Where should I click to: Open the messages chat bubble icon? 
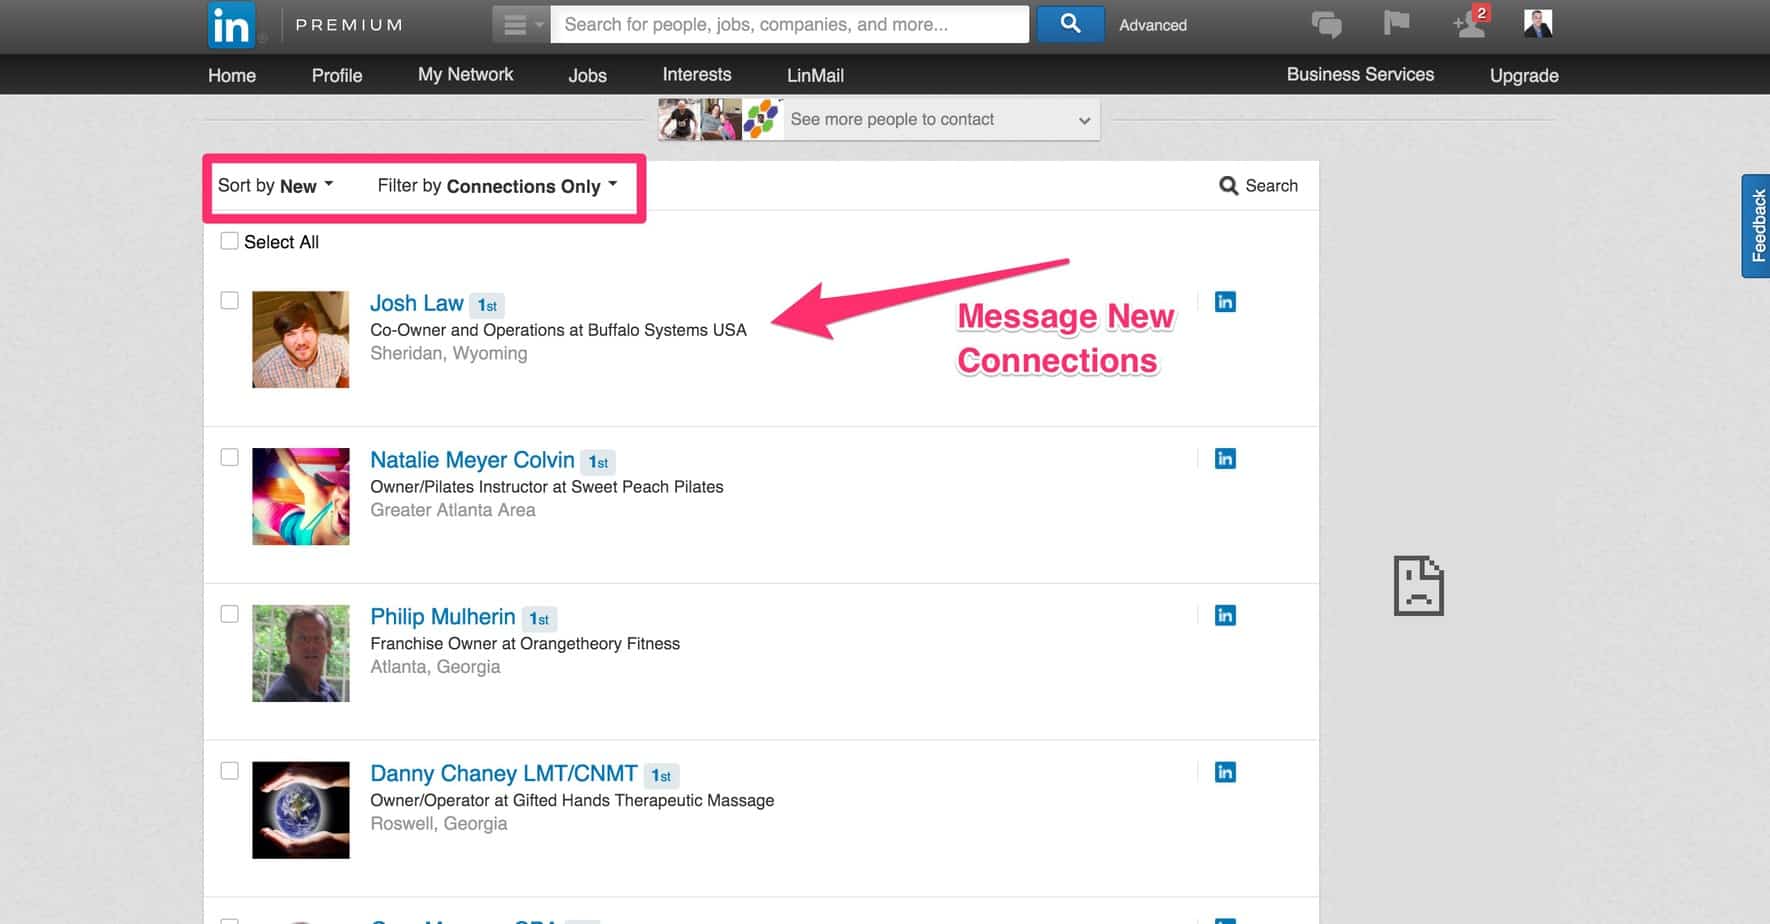point(1326,24)
